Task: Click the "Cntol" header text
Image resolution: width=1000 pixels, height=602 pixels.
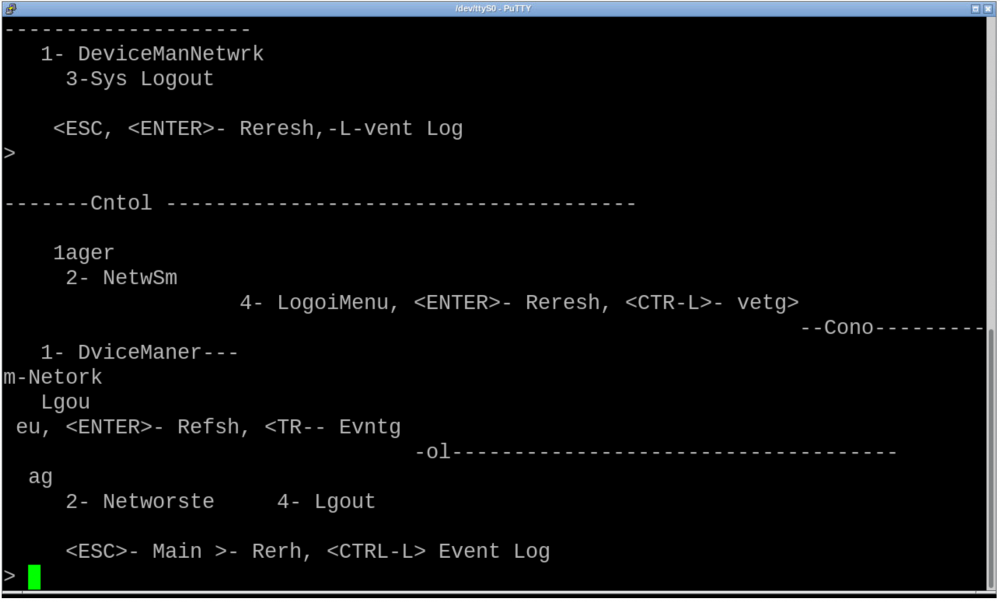Action: [x=121, y=203]
